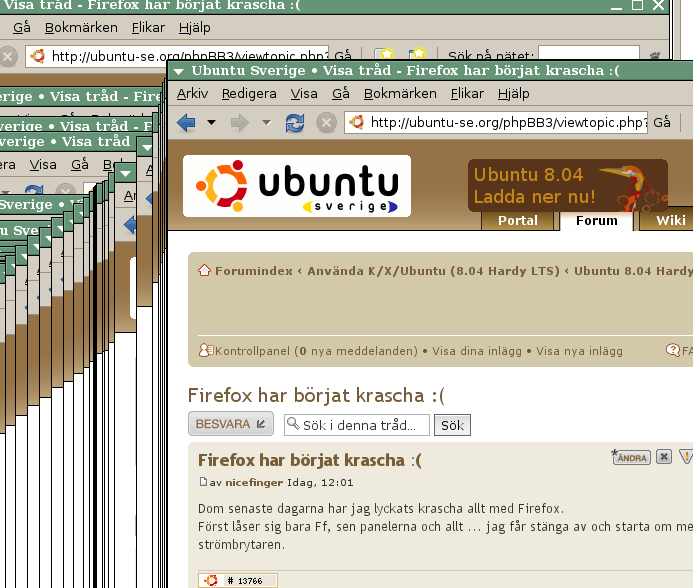Reload the page in the front window
The image size is (693, 588).
click(x=295, y=122)
